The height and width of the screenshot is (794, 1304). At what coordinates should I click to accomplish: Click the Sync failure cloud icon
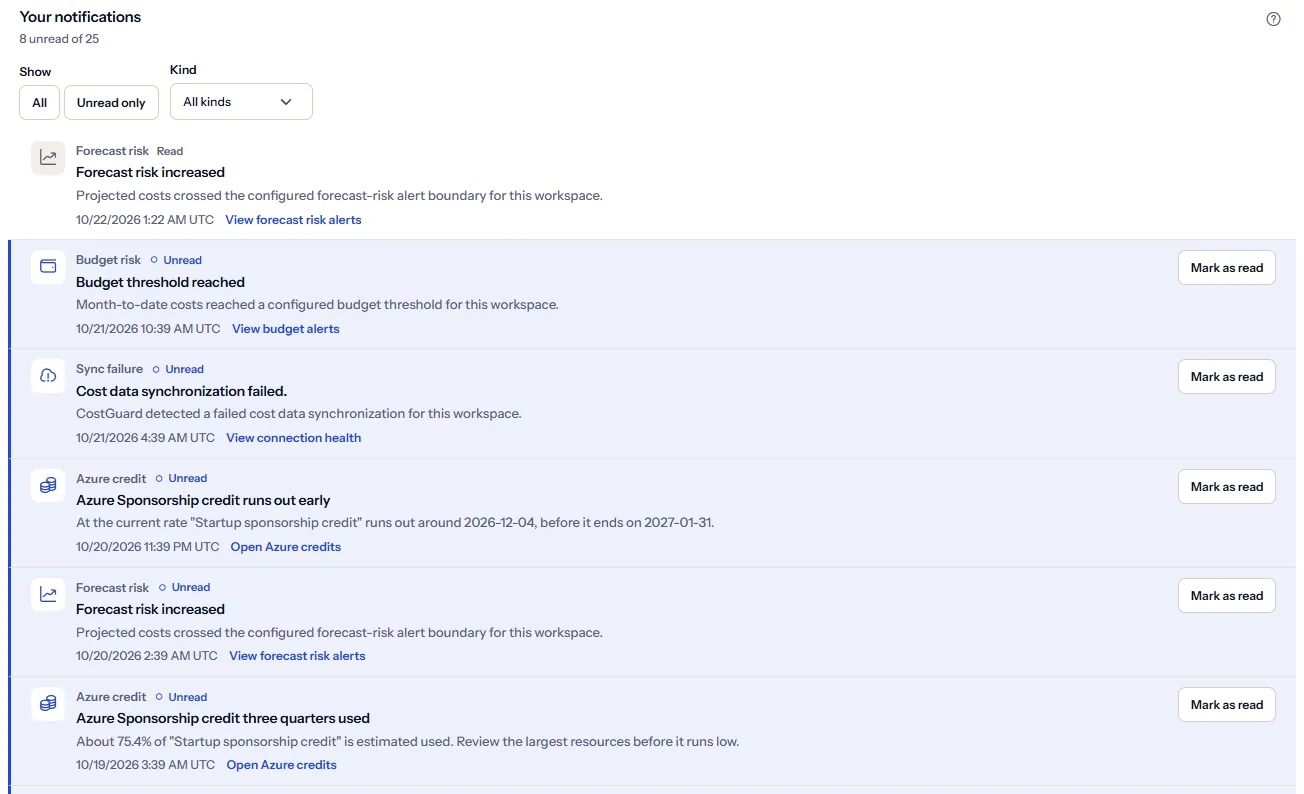point(48,376)
